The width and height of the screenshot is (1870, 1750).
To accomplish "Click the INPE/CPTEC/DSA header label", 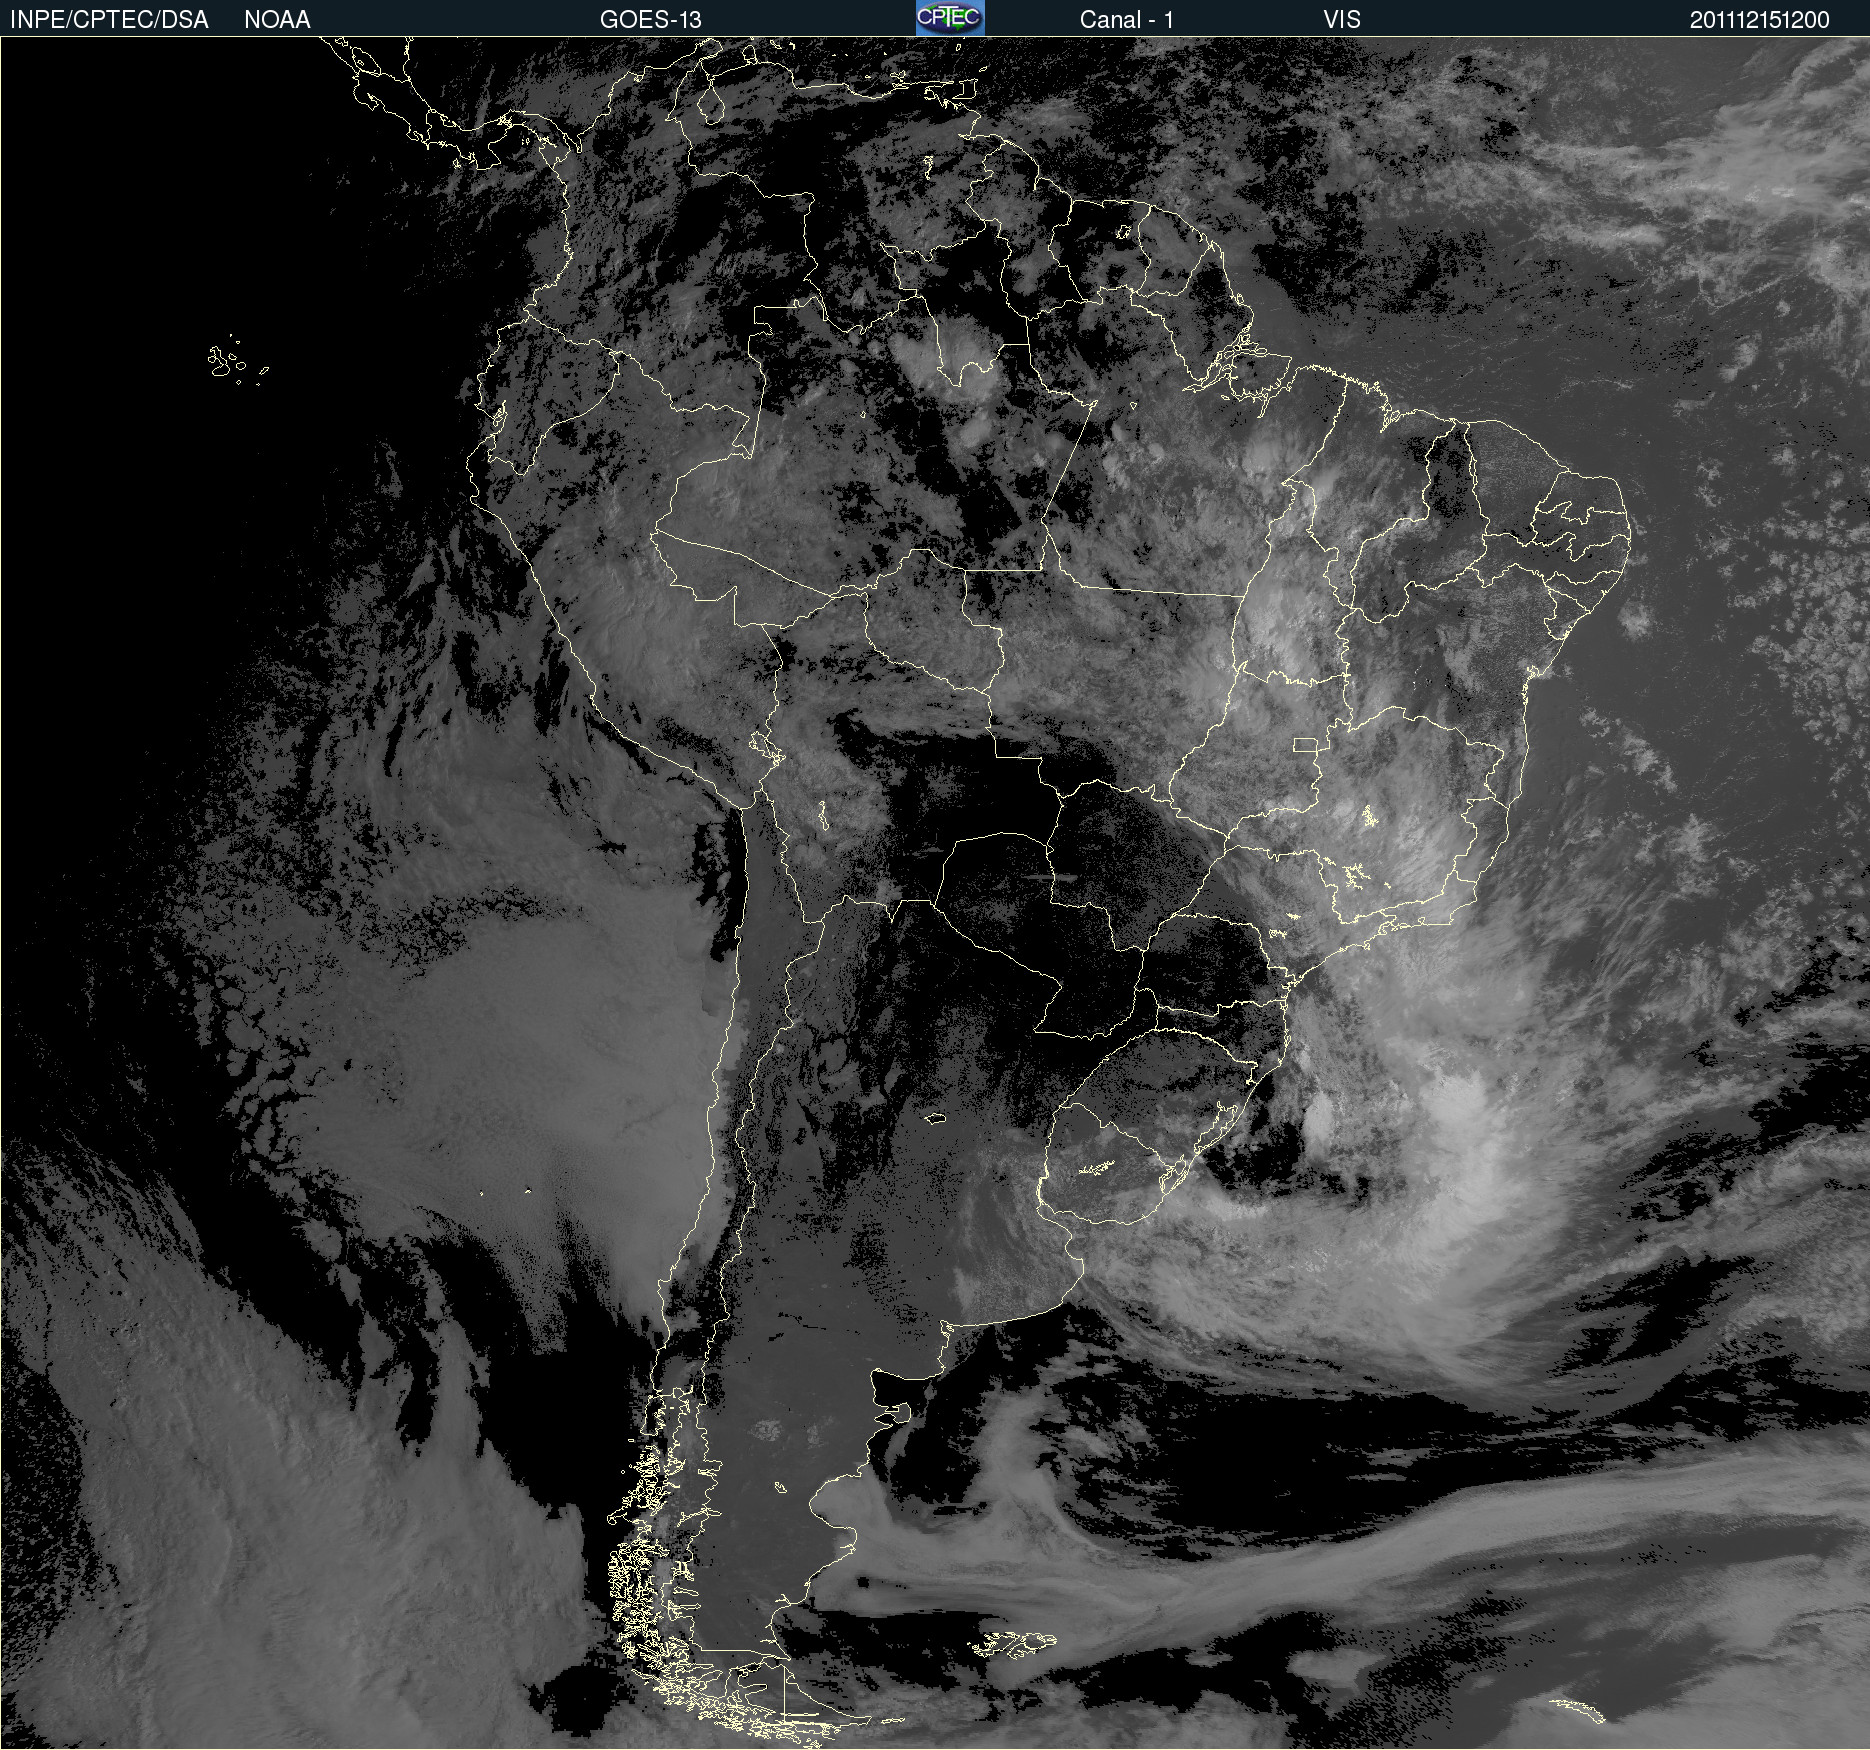I will [x=109, y=20].
